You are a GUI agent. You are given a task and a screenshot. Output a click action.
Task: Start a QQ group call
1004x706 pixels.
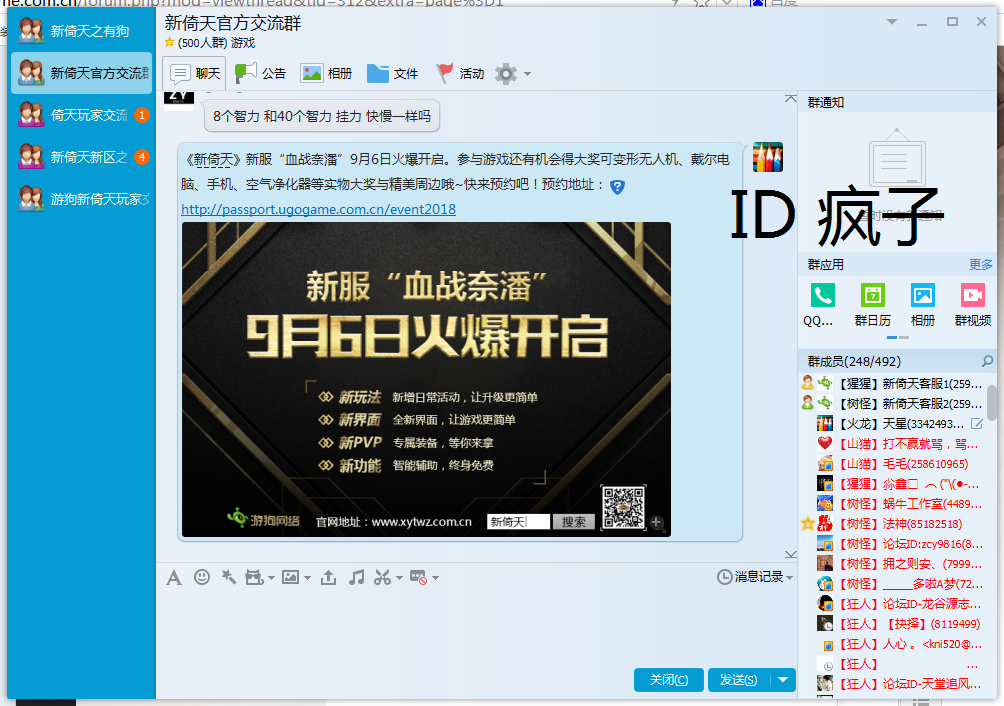click(821, 297)
